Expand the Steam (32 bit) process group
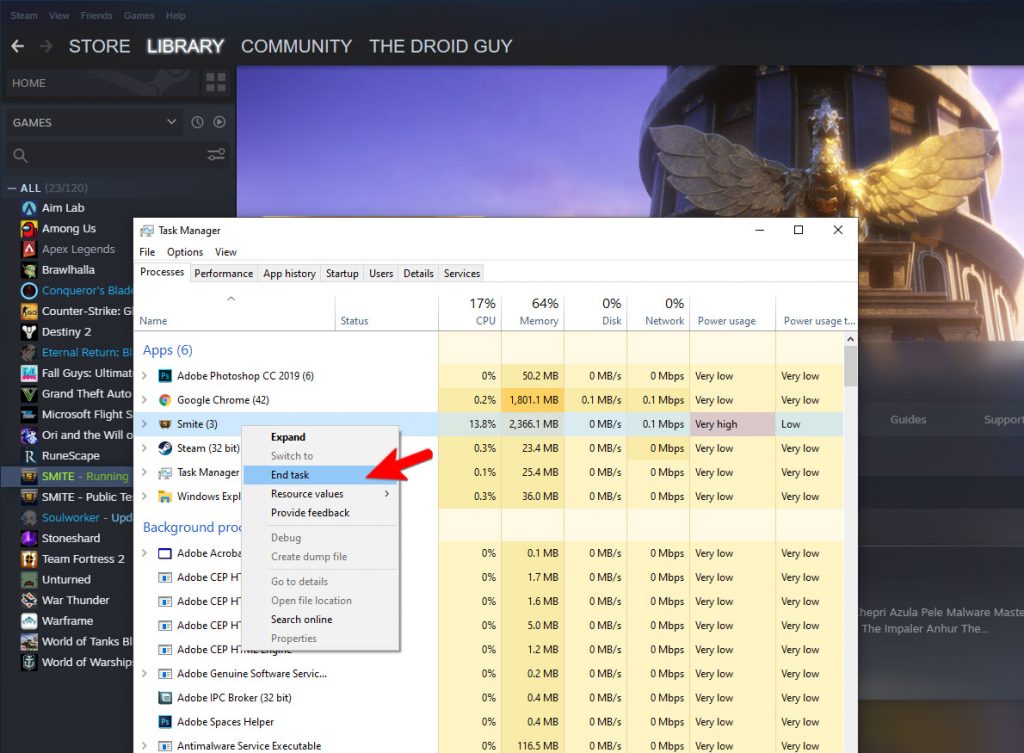Viewport: 1024px width, 753px height. coord(145,449)
